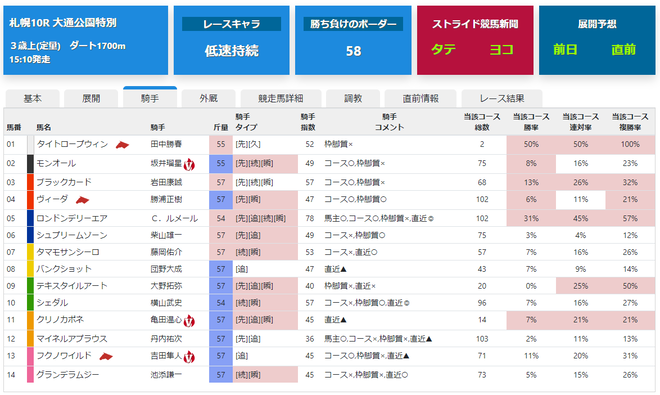Click horse name ブラックカード
The height and width of the screenshot is (395, 660).
(x=64, y=182)
